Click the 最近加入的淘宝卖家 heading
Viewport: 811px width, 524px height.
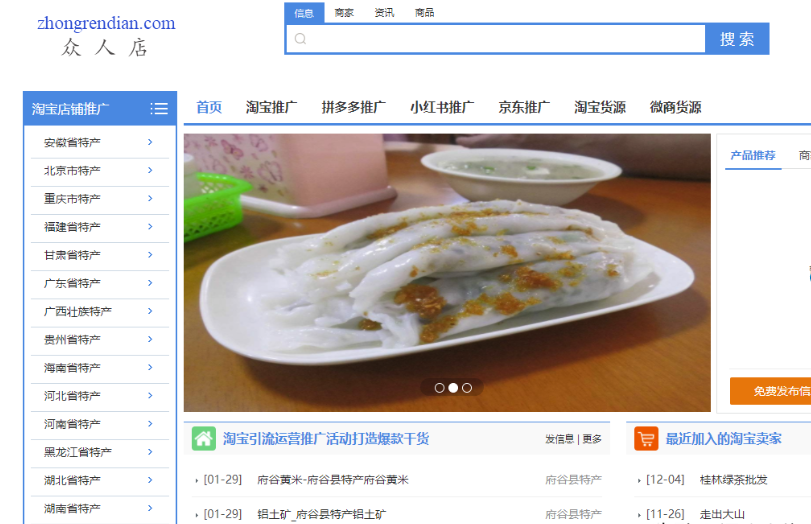(x=724, y=439)
